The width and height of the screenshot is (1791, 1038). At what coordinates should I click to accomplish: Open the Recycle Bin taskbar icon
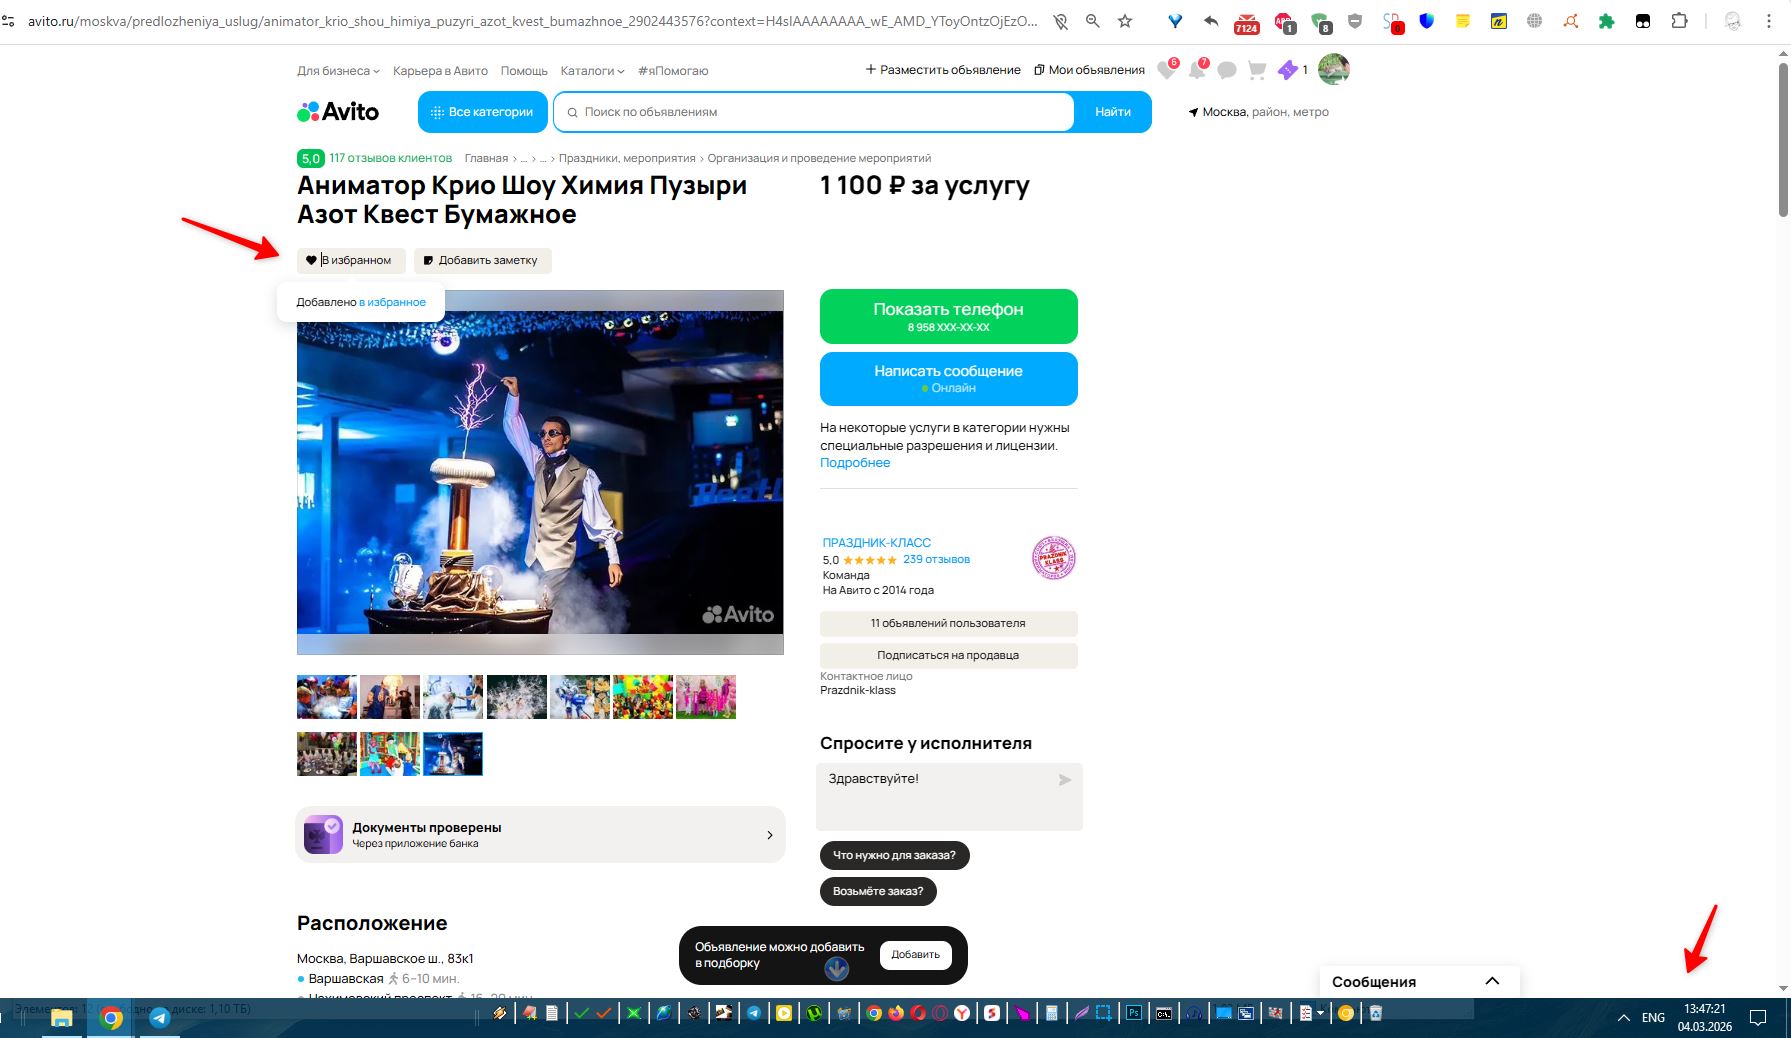click(x=1376, y=1013)
